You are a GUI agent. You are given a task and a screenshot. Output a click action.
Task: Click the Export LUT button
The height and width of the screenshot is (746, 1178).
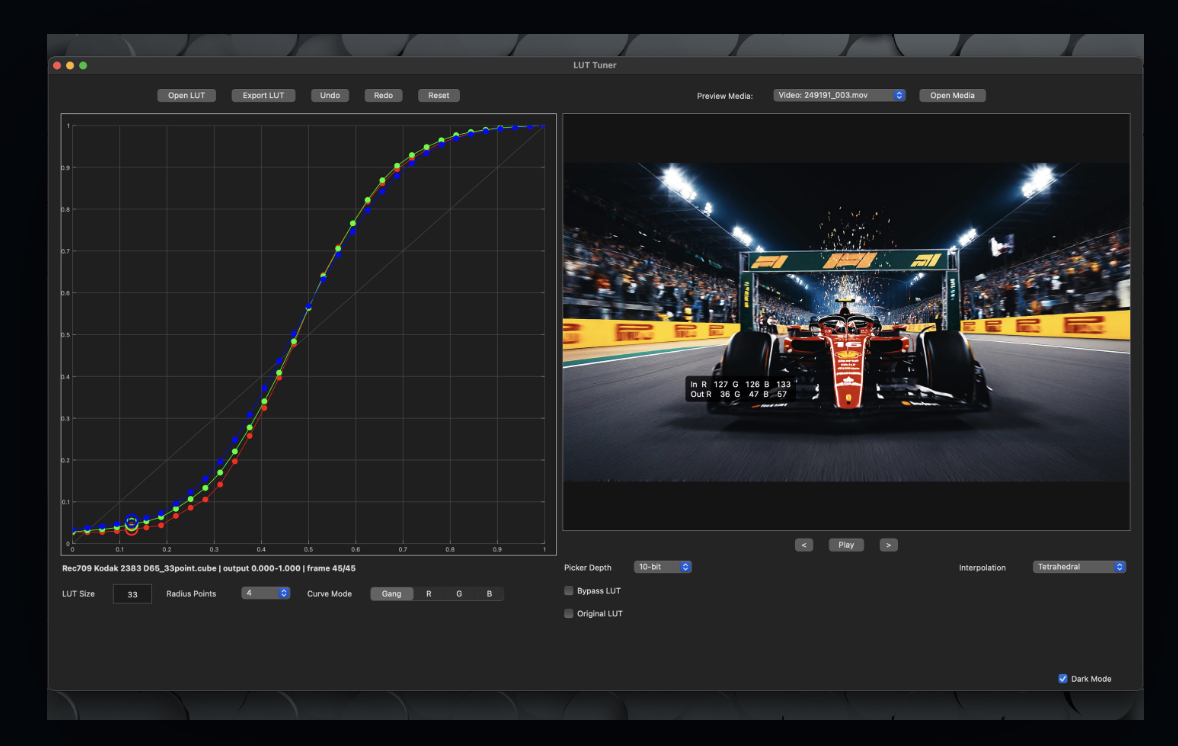[x=263, y=95]
